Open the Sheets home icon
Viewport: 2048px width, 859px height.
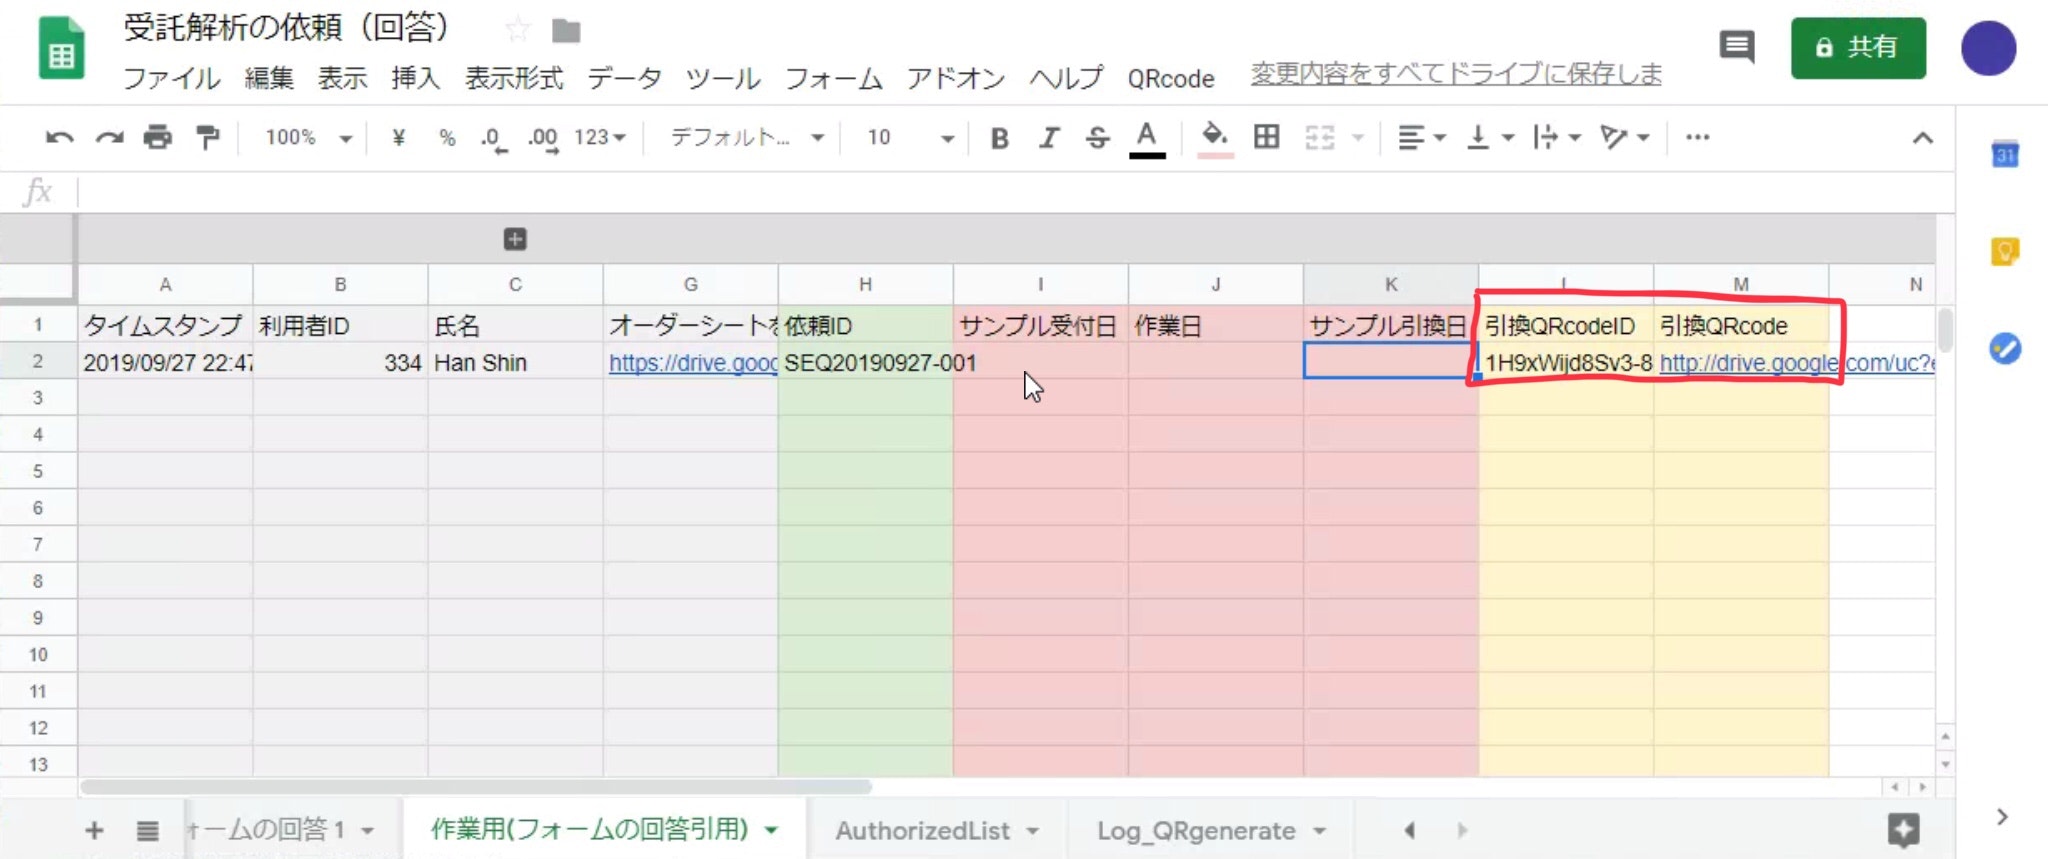point(61,48)
